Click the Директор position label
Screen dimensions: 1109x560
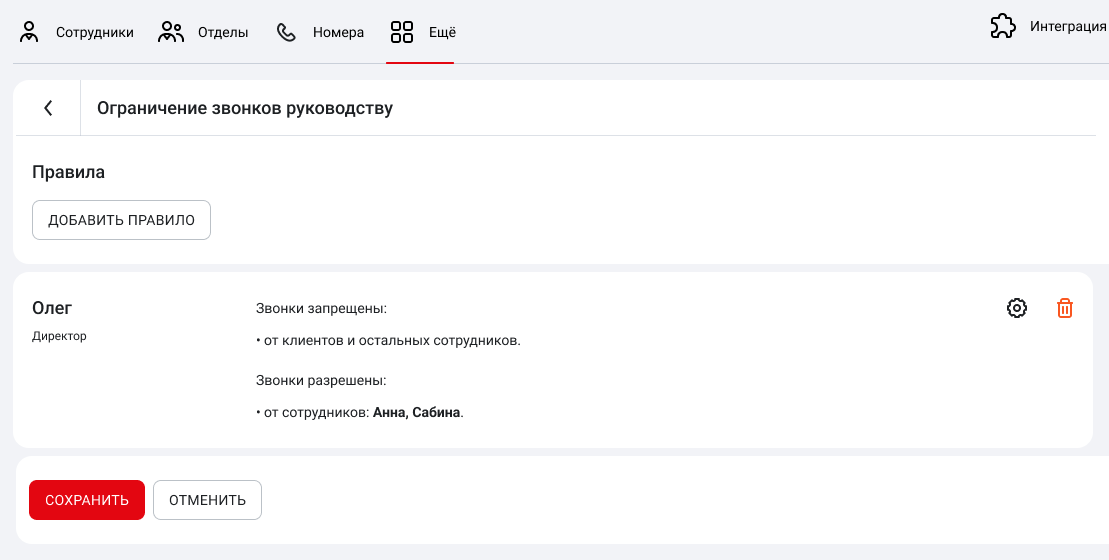[60, 336]
